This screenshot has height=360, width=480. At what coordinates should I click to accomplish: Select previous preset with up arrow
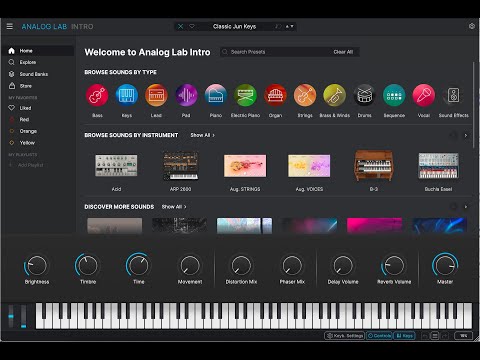287,26
